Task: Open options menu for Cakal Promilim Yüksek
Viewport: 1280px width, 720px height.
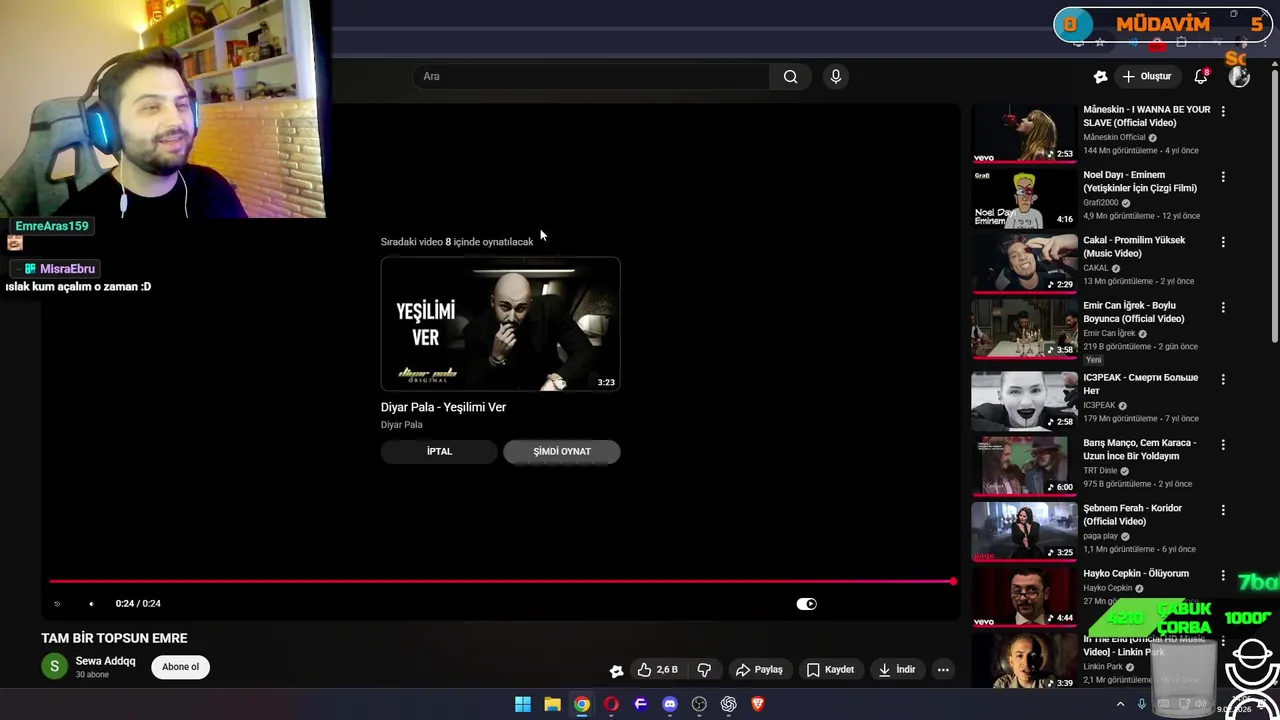Action: [x=1223, y=242]
